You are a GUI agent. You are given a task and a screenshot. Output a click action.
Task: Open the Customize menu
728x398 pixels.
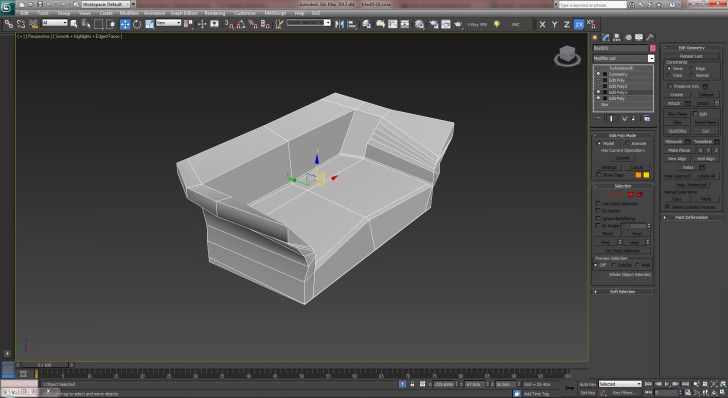click(x=245, y=13)
